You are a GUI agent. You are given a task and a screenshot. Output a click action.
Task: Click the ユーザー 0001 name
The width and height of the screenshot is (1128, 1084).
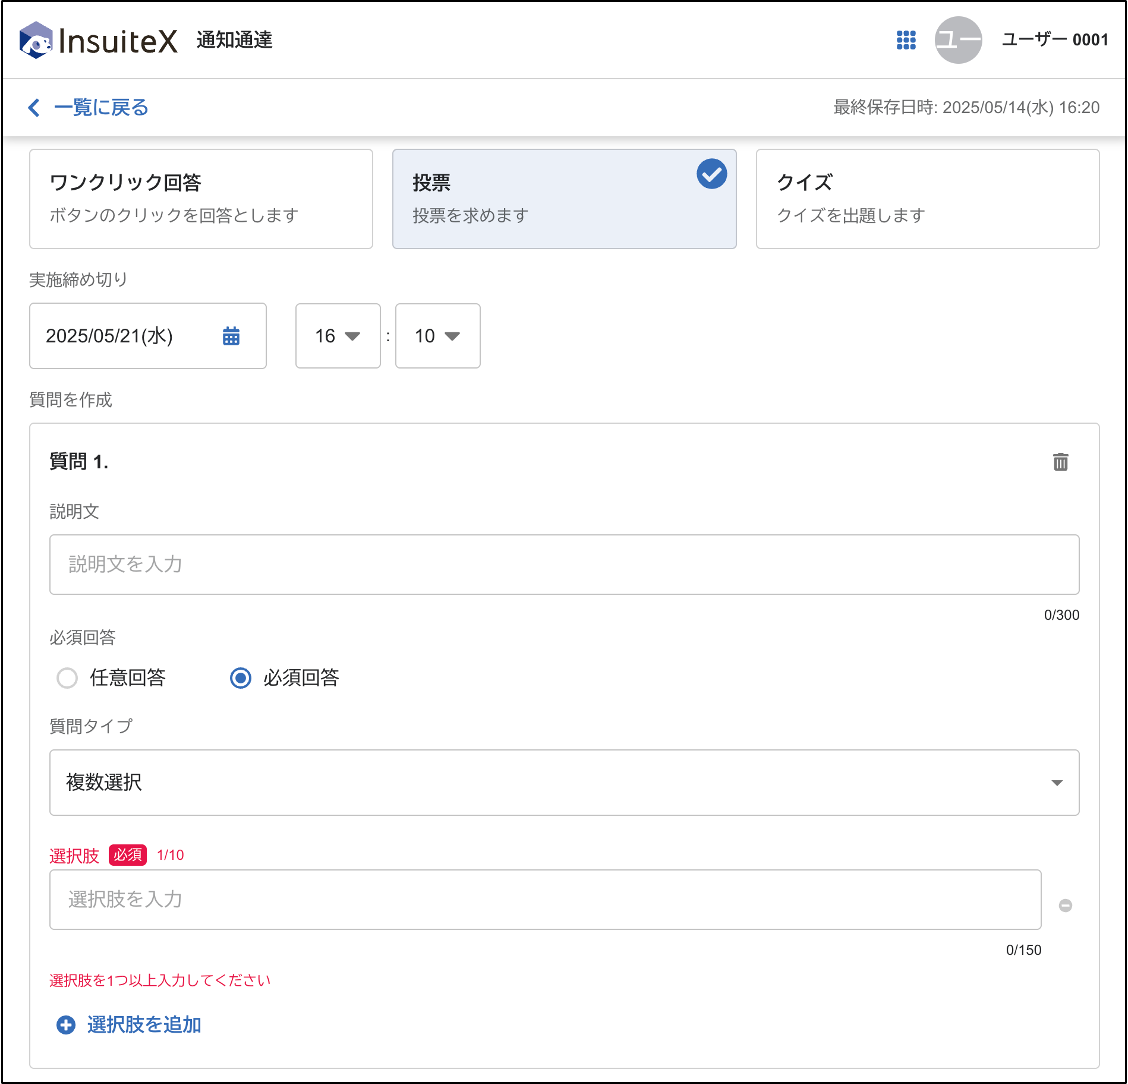[1055, 40]
